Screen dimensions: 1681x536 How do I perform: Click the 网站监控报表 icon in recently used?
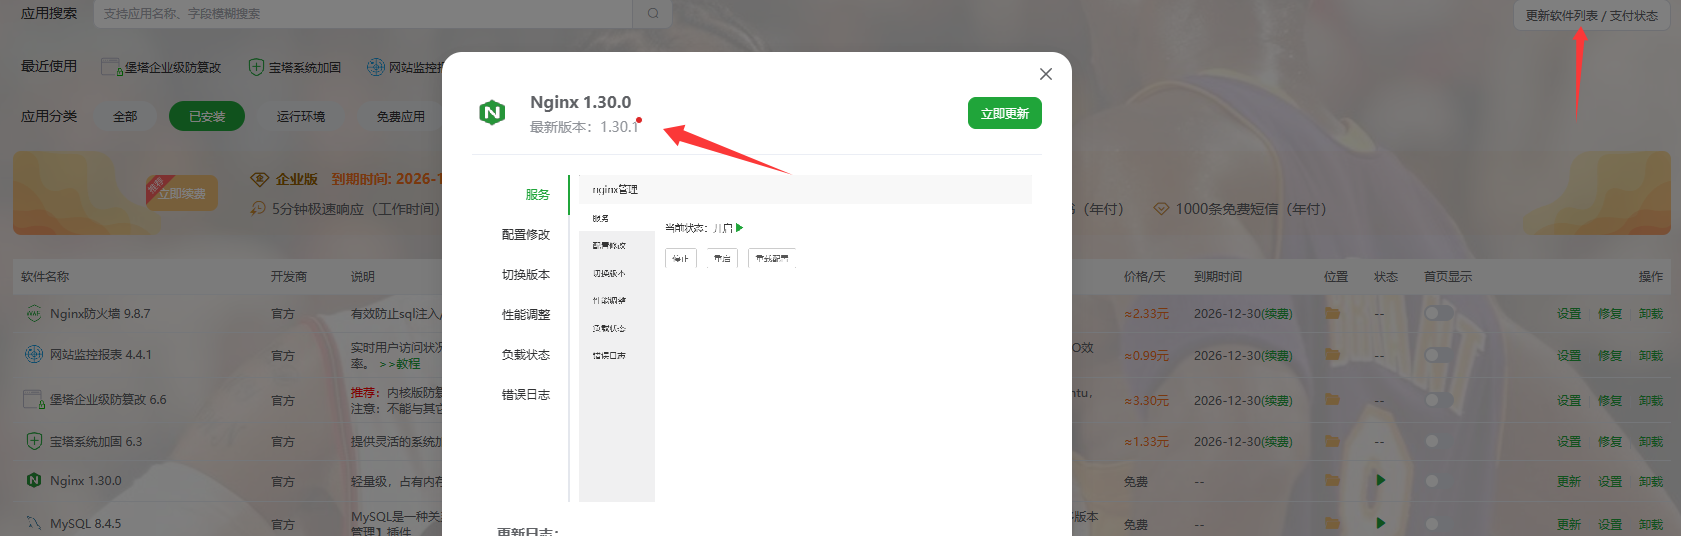tap(376, 67)
